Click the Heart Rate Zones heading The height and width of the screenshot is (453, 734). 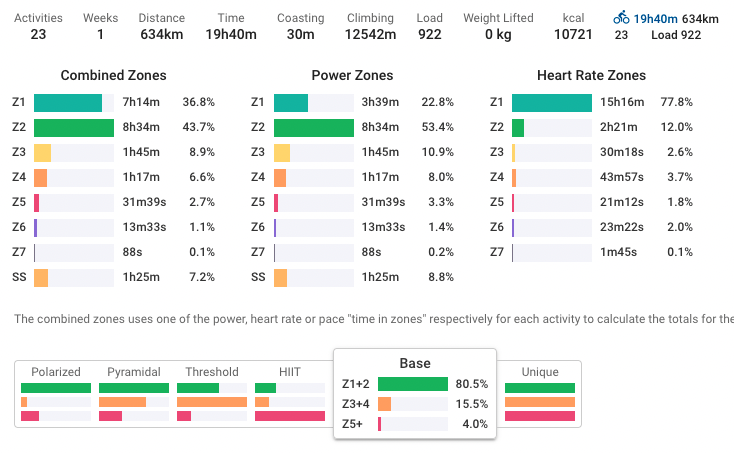[591, 75]
